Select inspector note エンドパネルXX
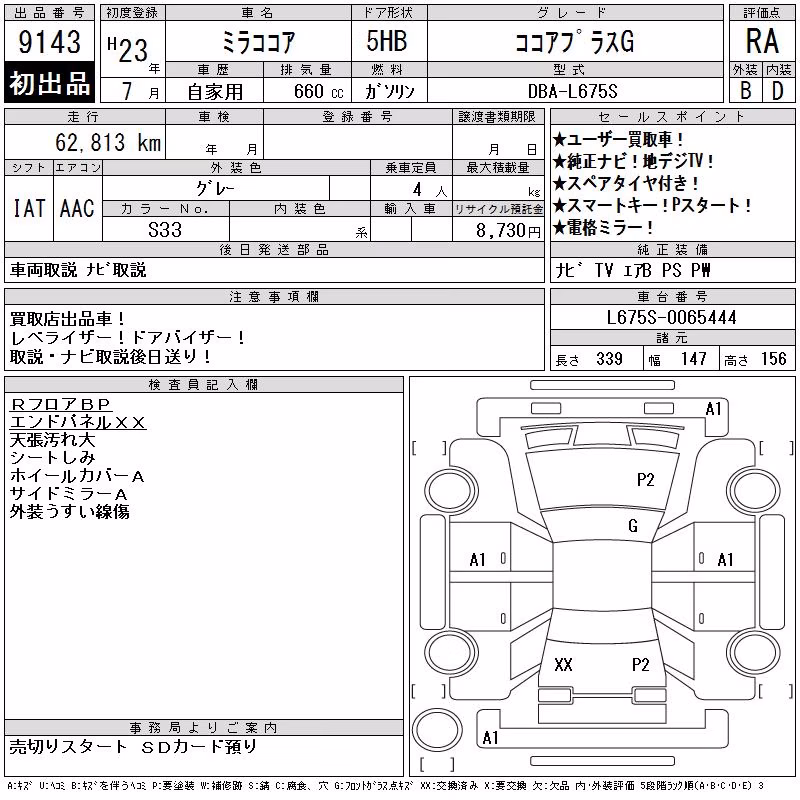The width and height of the screenshot is (800, 800). tap(78, 422)
